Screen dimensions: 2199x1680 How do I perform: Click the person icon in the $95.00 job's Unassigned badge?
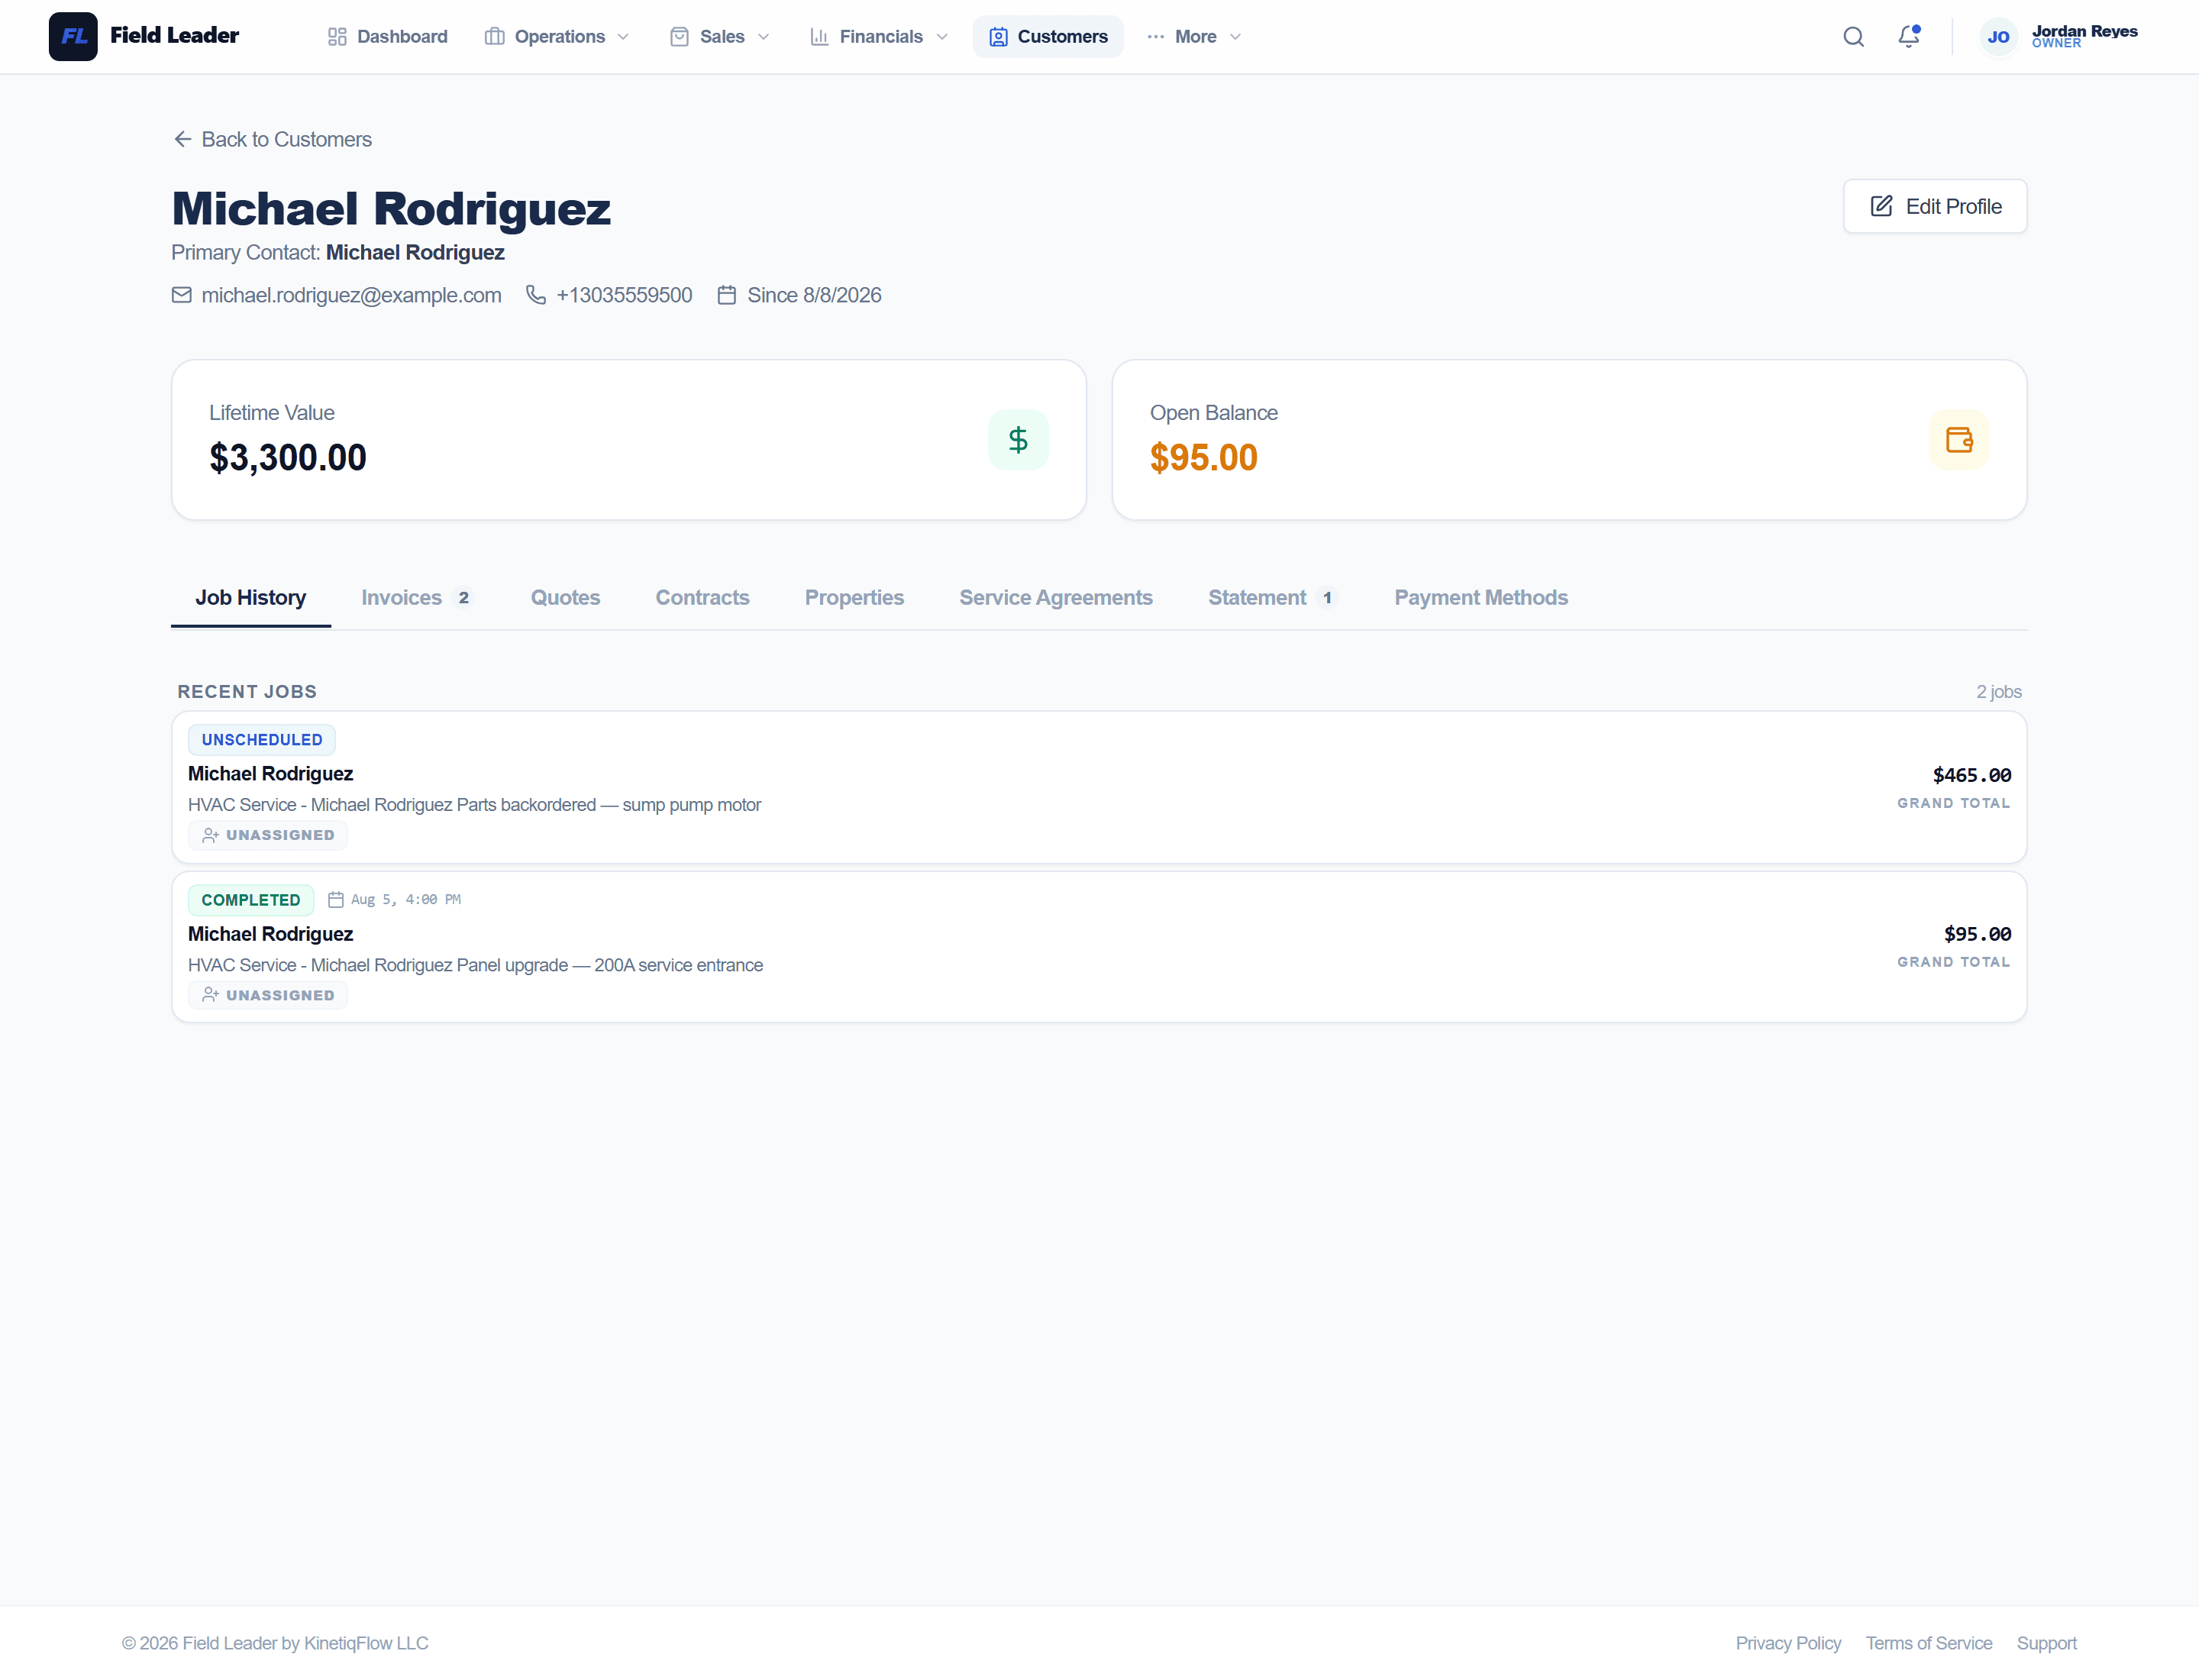[210, 995]
